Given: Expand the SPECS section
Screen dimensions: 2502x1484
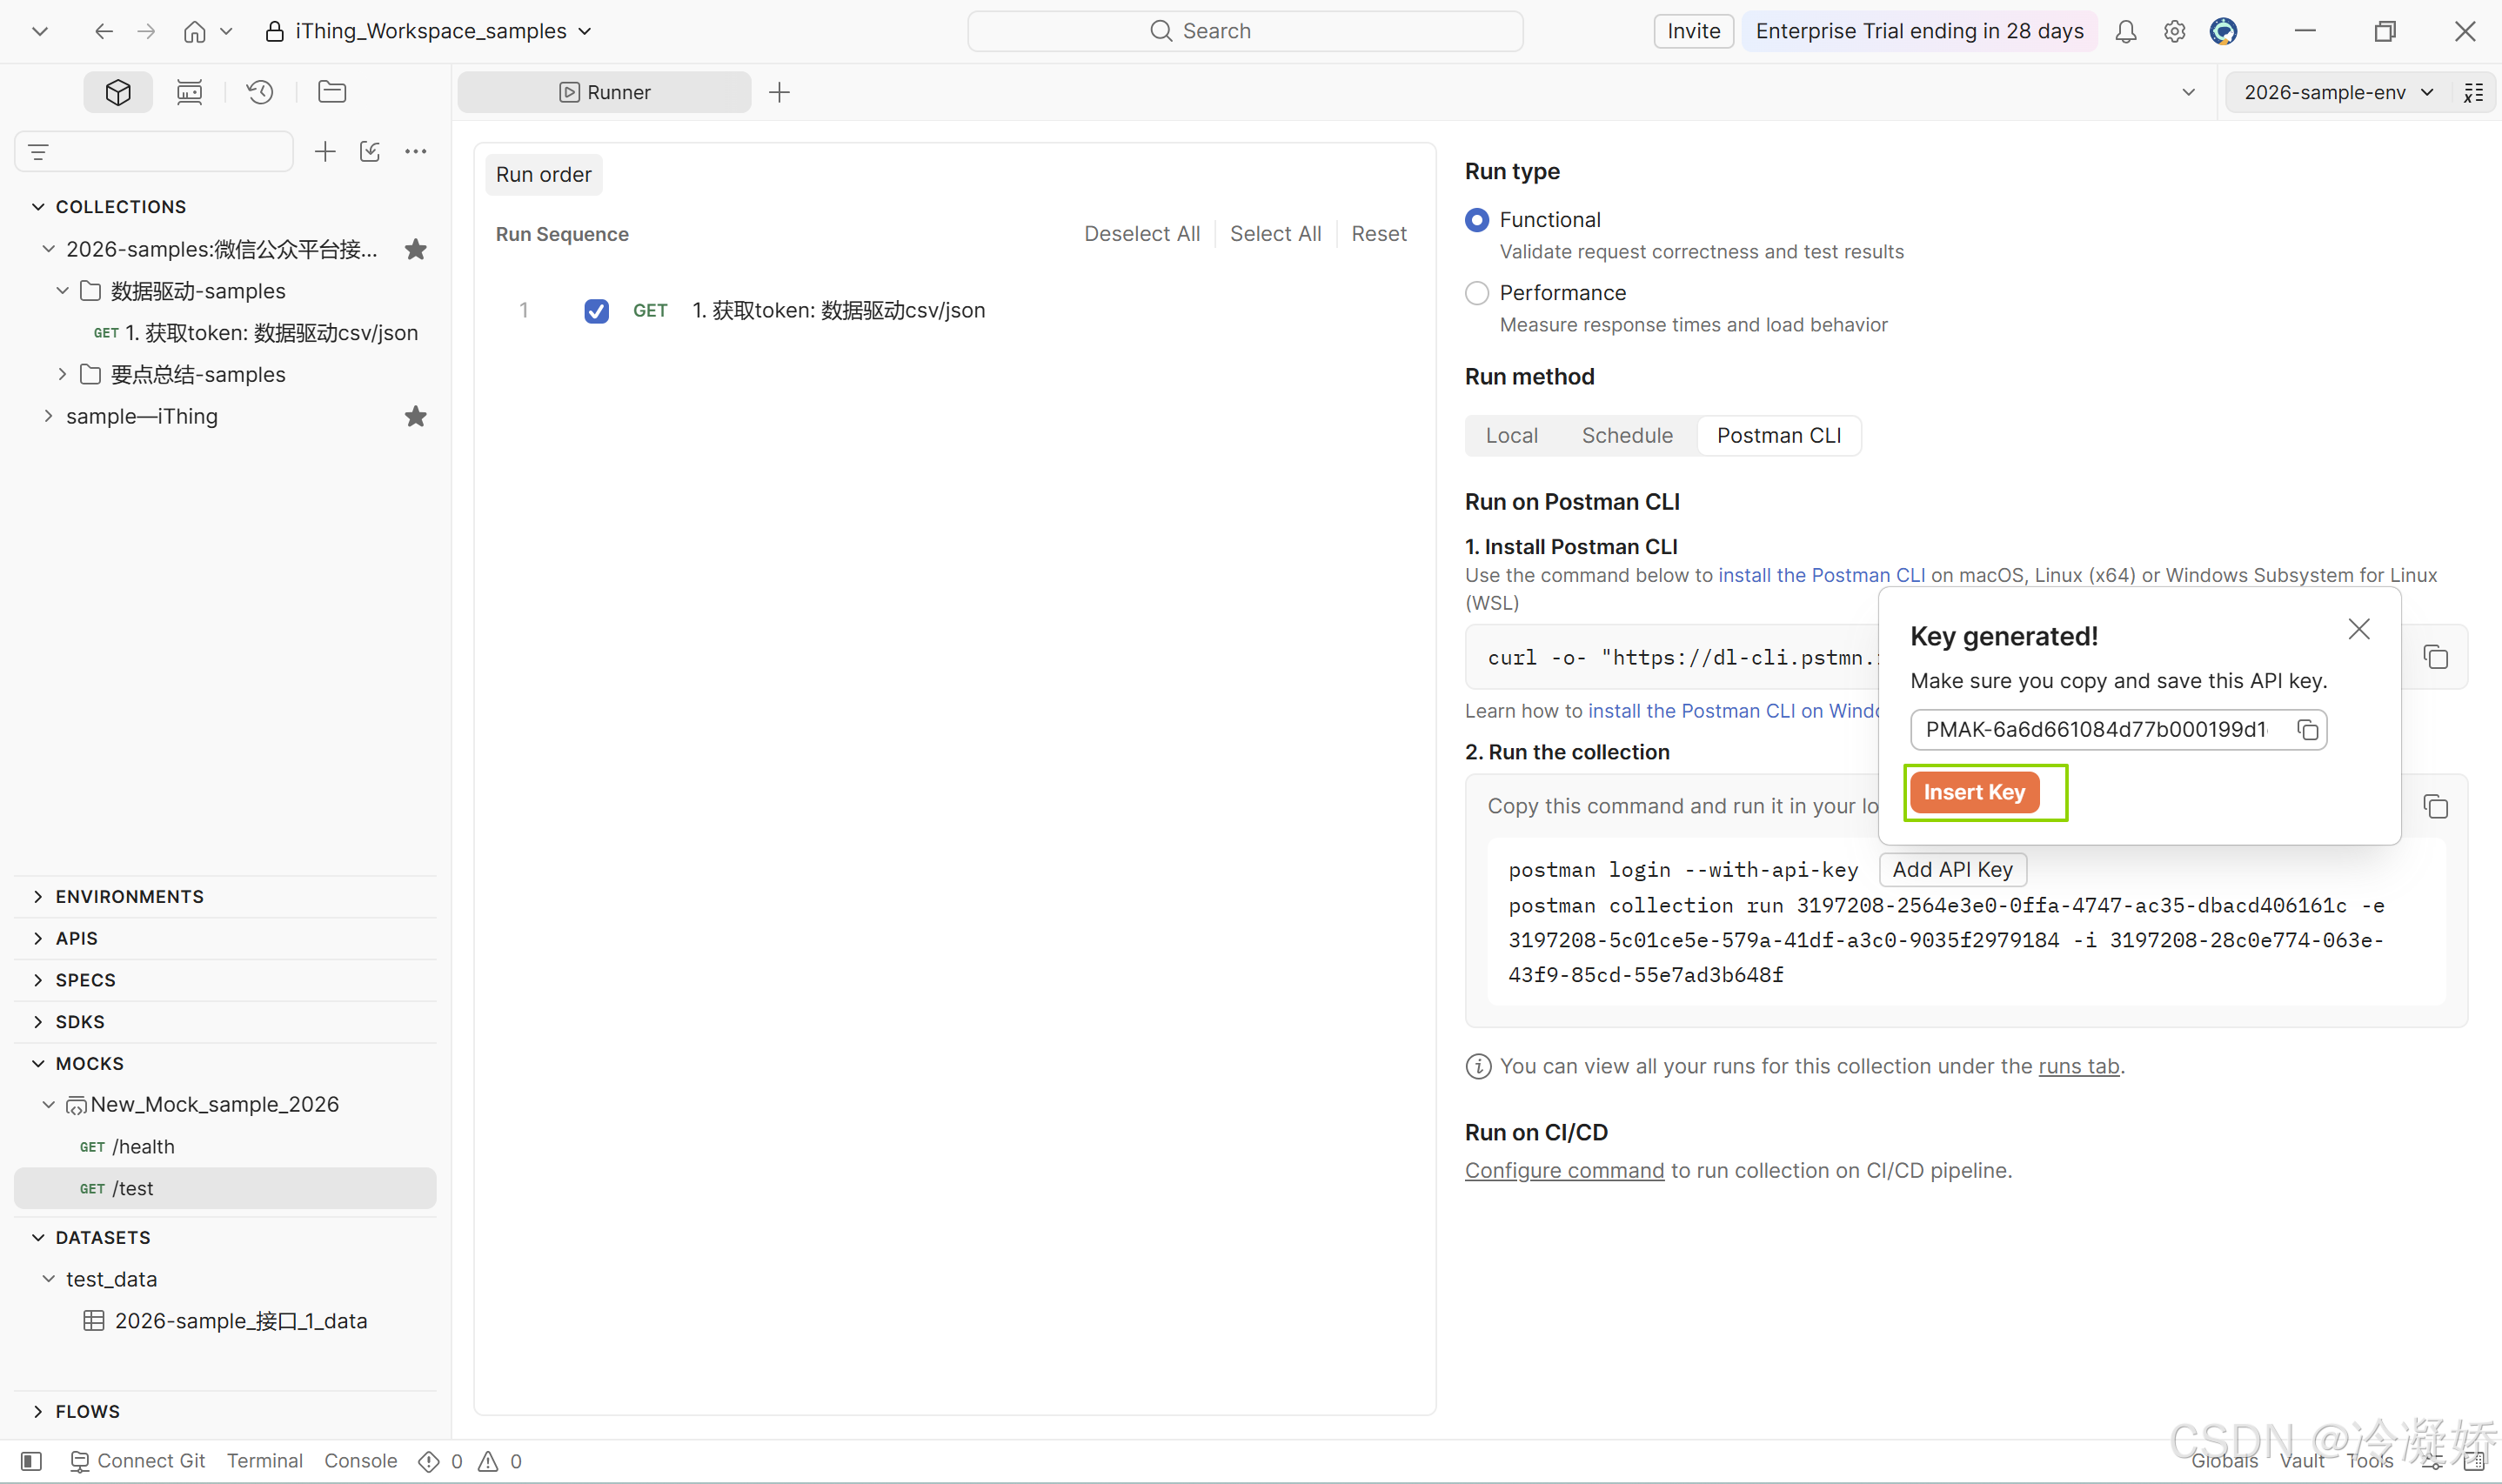Looking at the screenshot, I should point(38,980).
